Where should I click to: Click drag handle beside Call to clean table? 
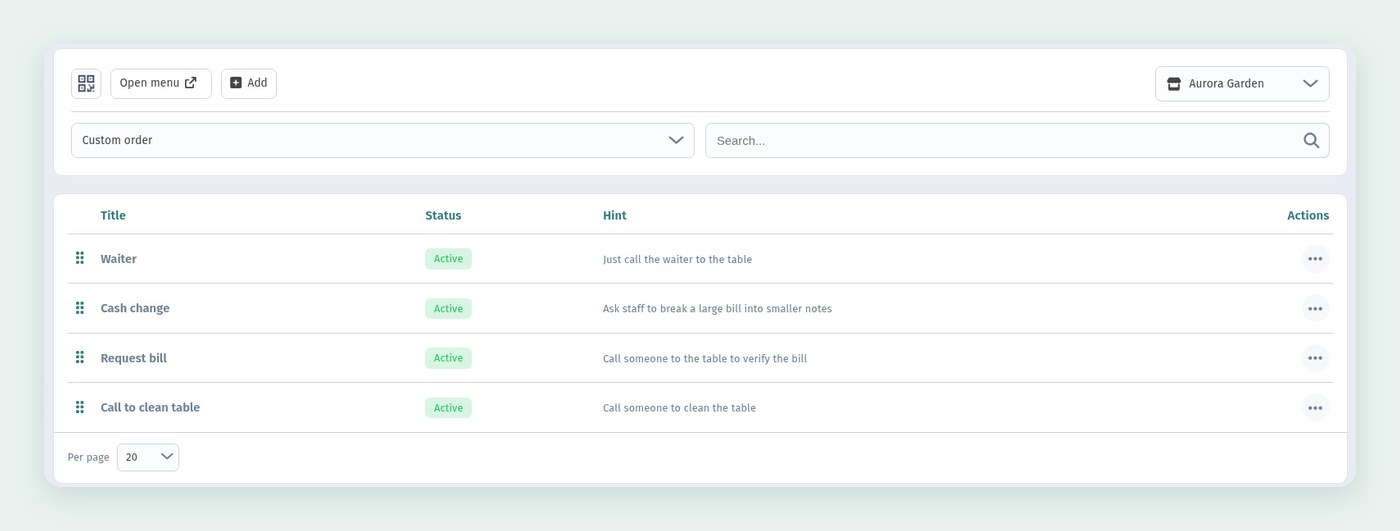click(x=80, y=407)
